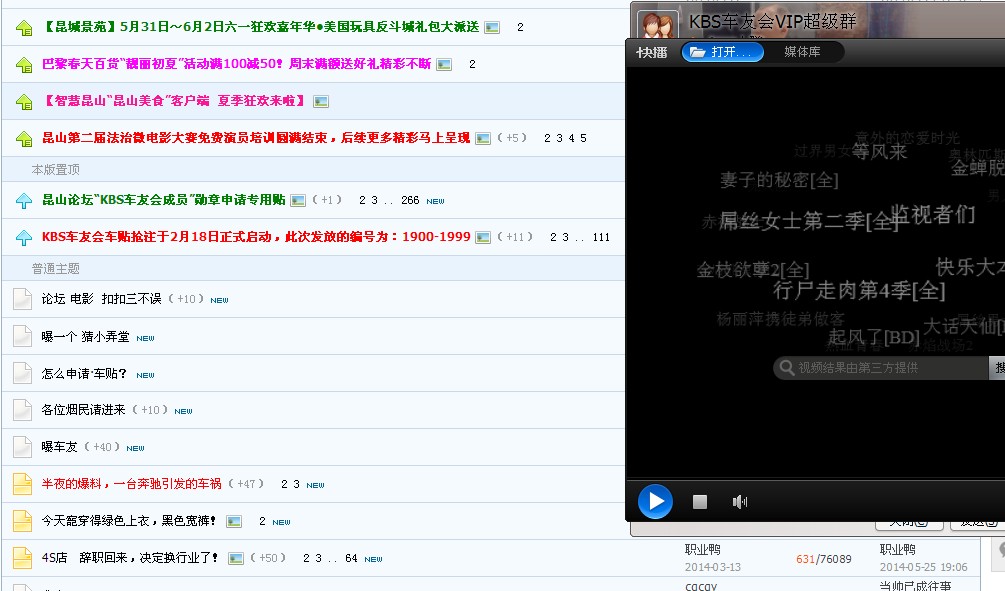Open thread 曝车友
This screenshot has width=1005, height=591.
(x=60, y=447)
